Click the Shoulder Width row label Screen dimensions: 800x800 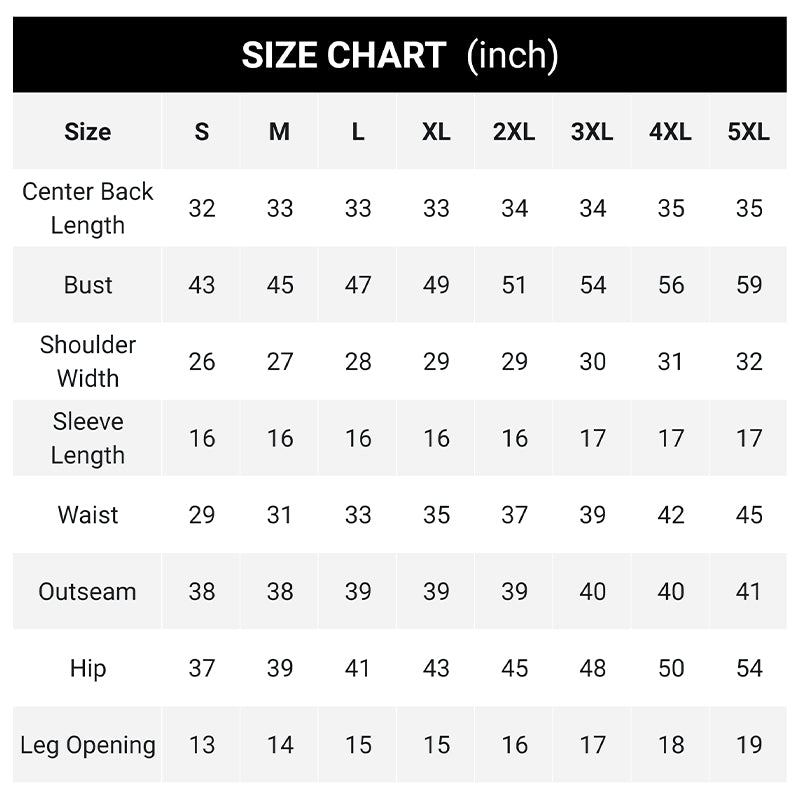(88, 361)
